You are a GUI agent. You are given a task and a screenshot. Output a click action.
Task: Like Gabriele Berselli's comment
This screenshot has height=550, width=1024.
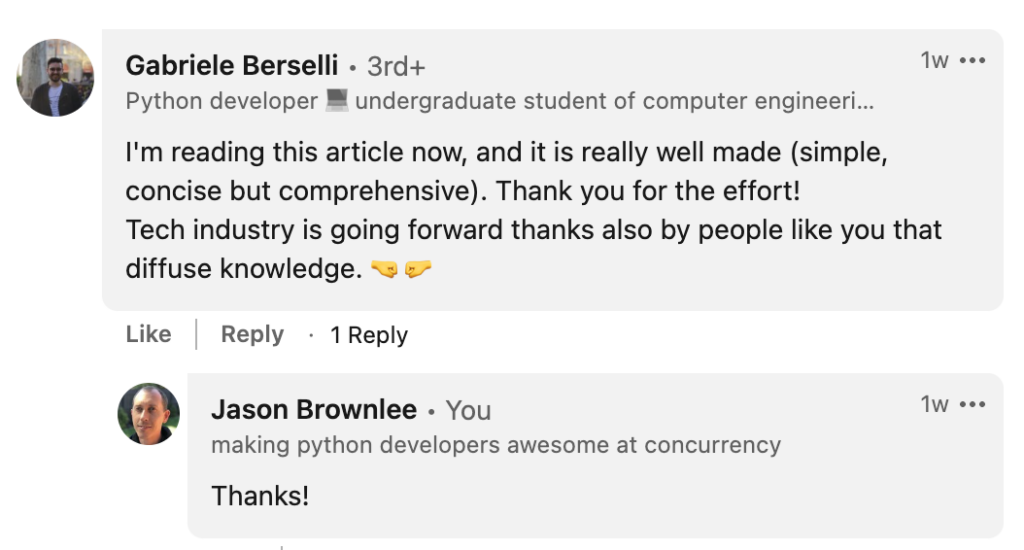click(148, 335)
